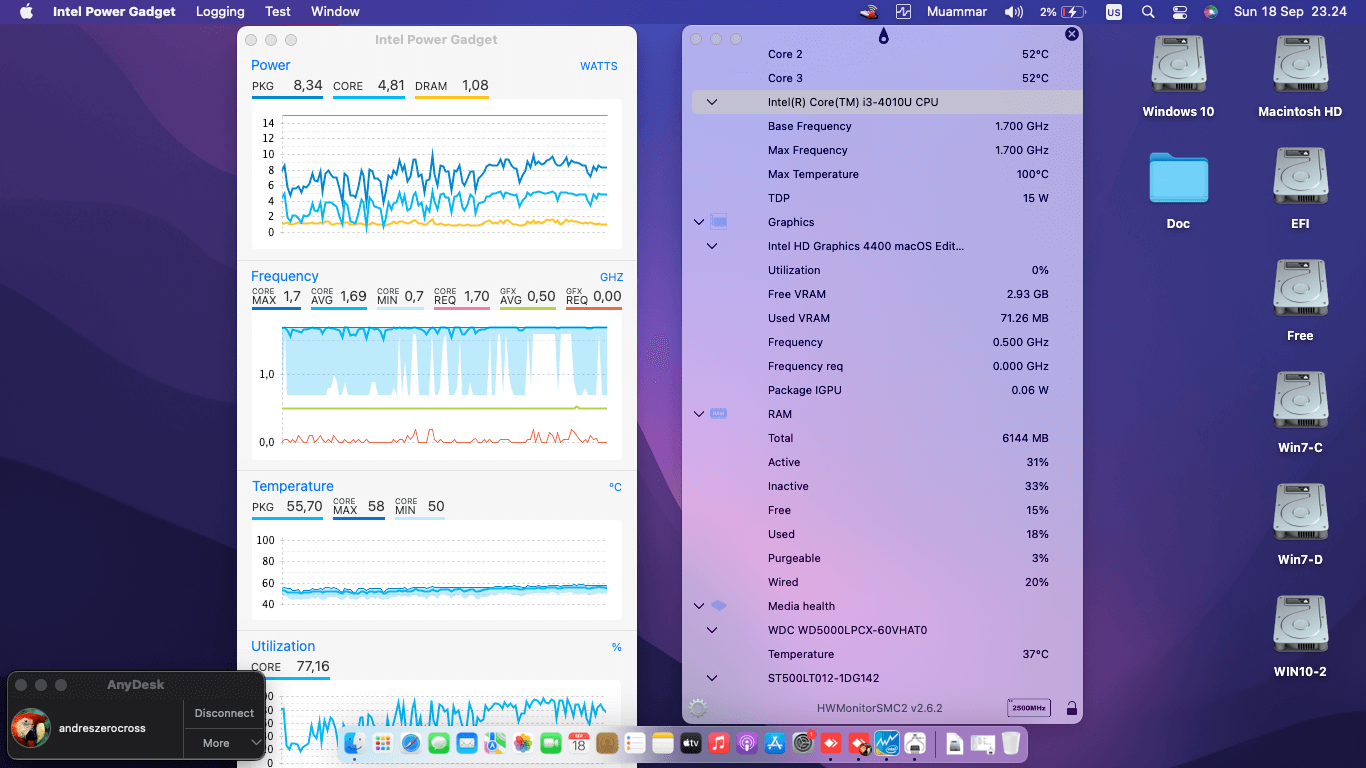Click the Muammar user menu bar item
1366x768 pixels.
click(956, 12)
